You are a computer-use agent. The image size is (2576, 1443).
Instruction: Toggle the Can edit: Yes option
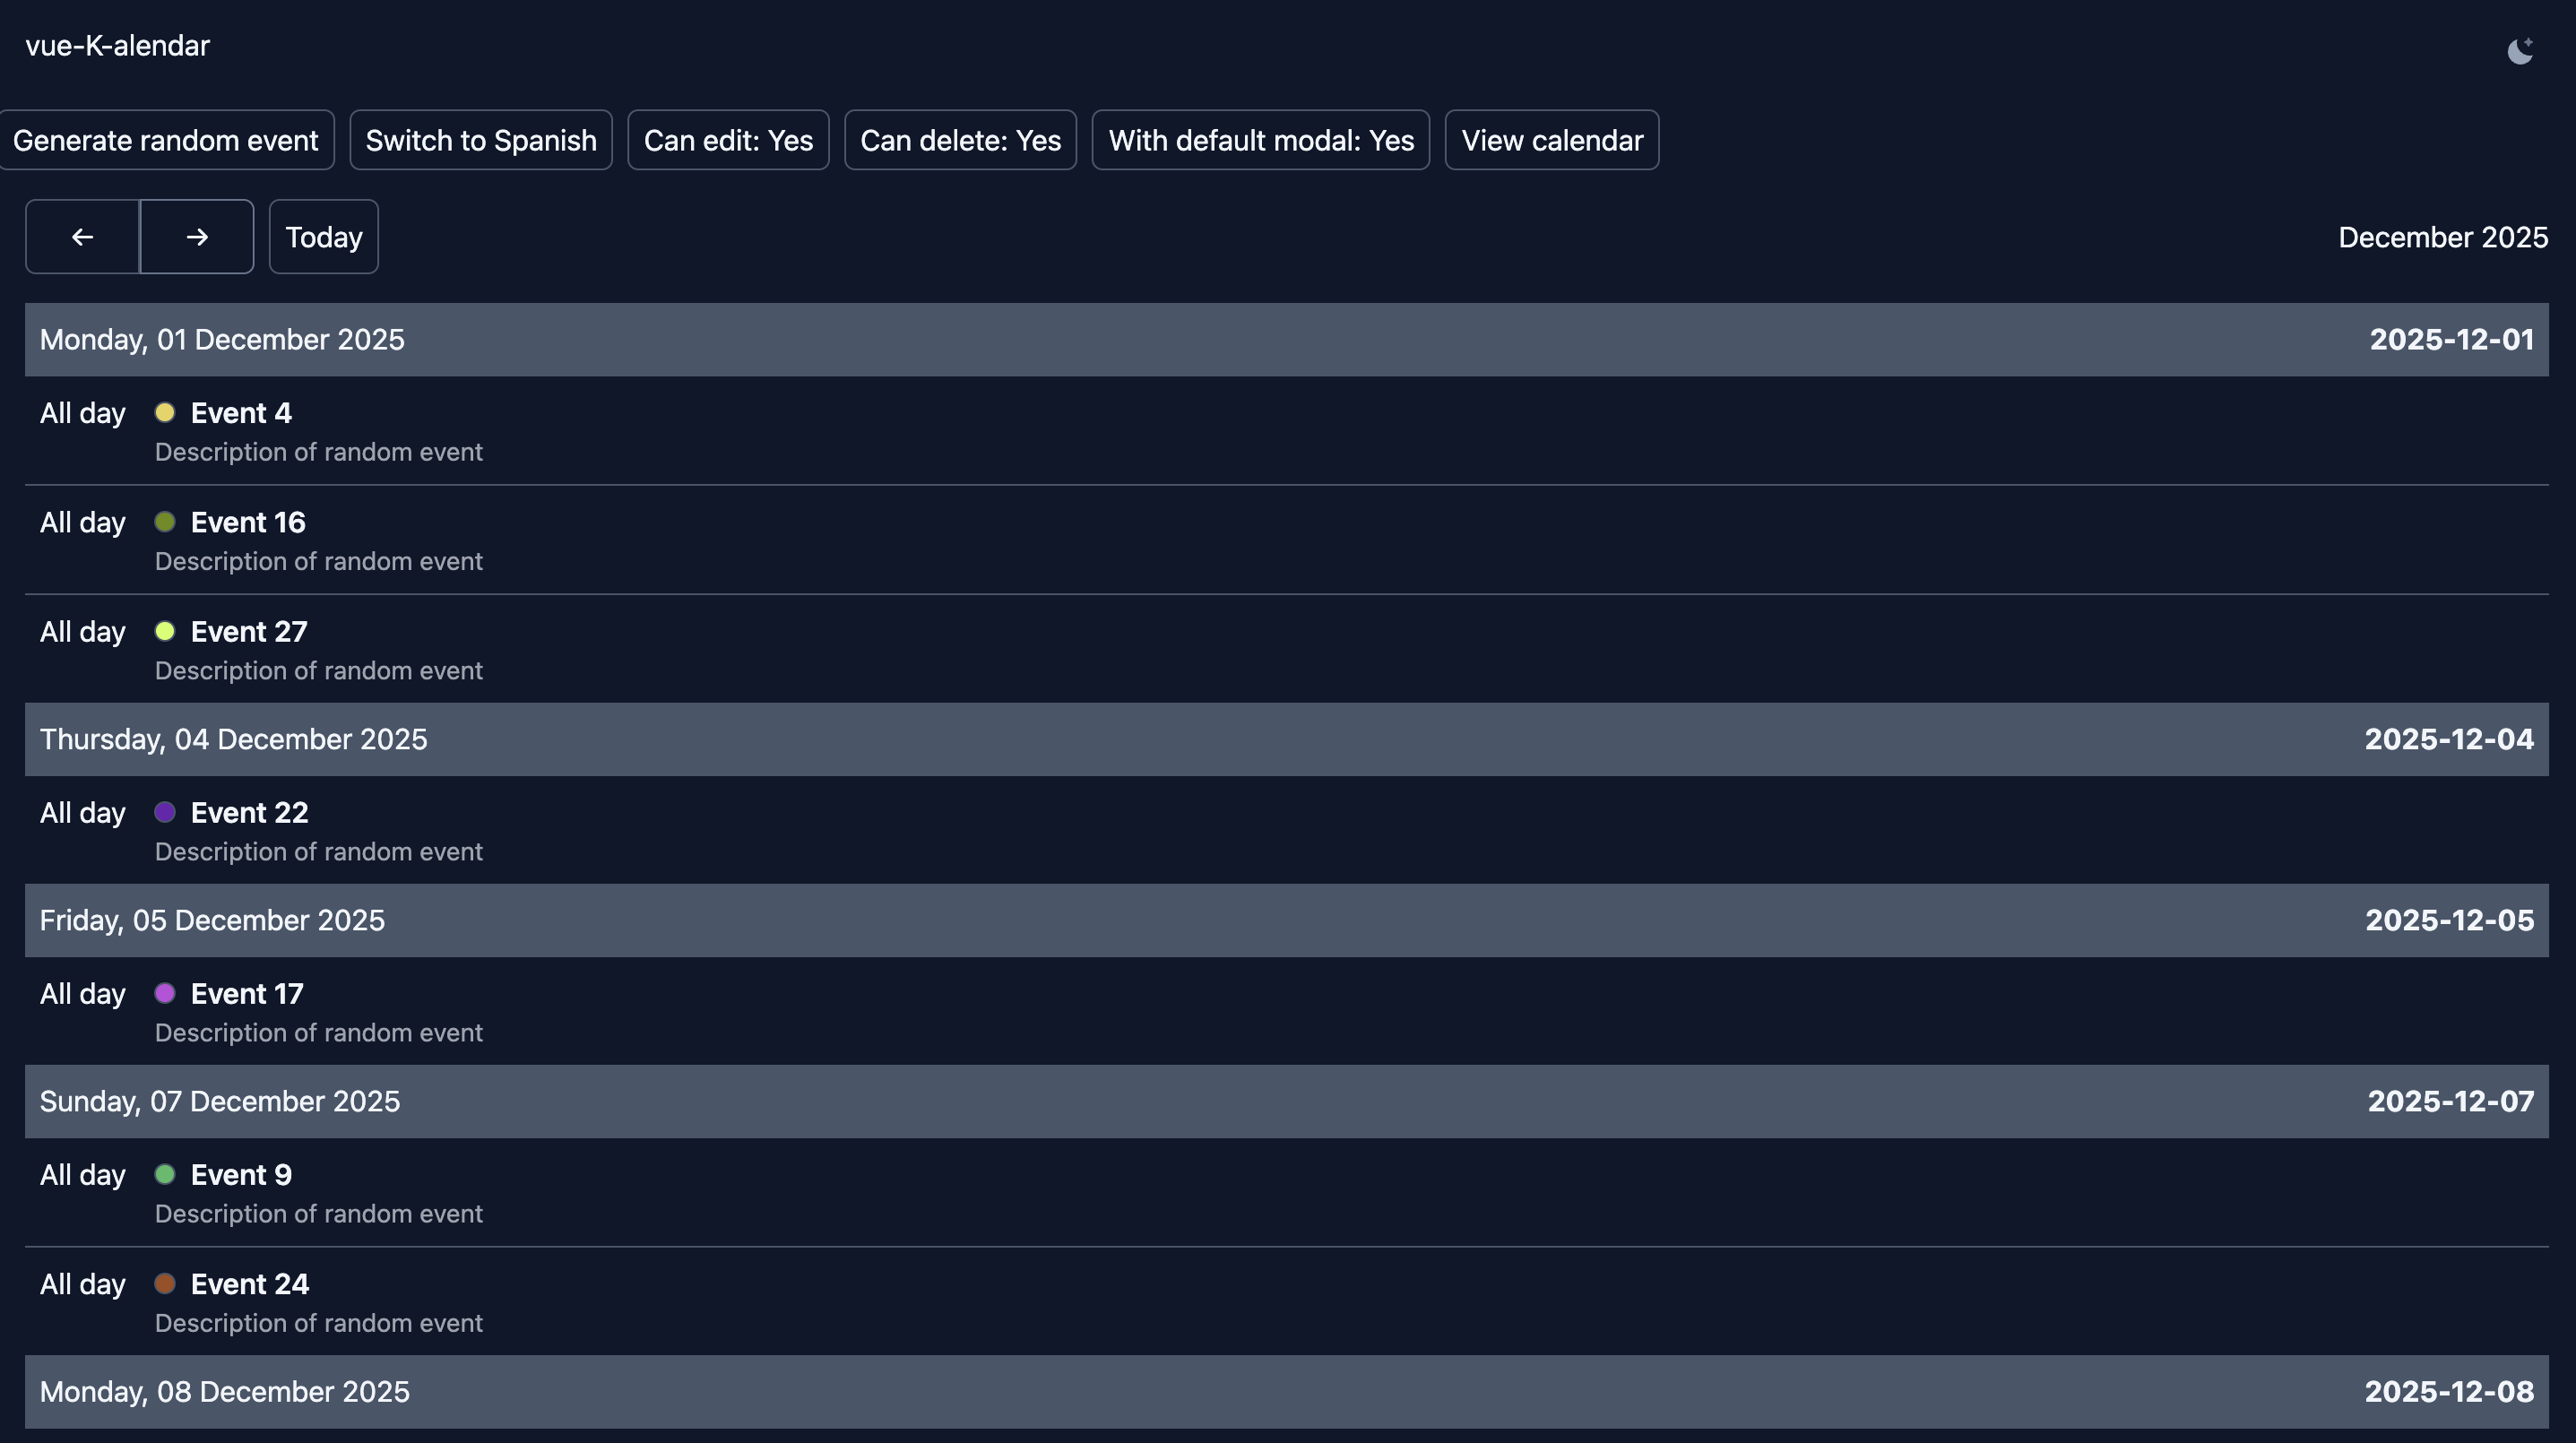pyautogui.click(x=728, y=140)
